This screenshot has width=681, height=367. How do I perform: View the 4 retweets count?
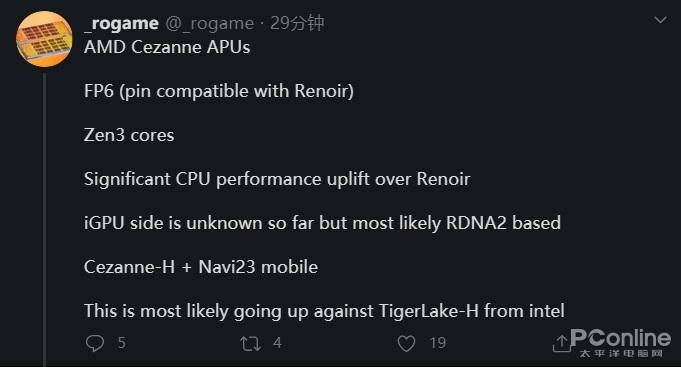coord(277,343)
